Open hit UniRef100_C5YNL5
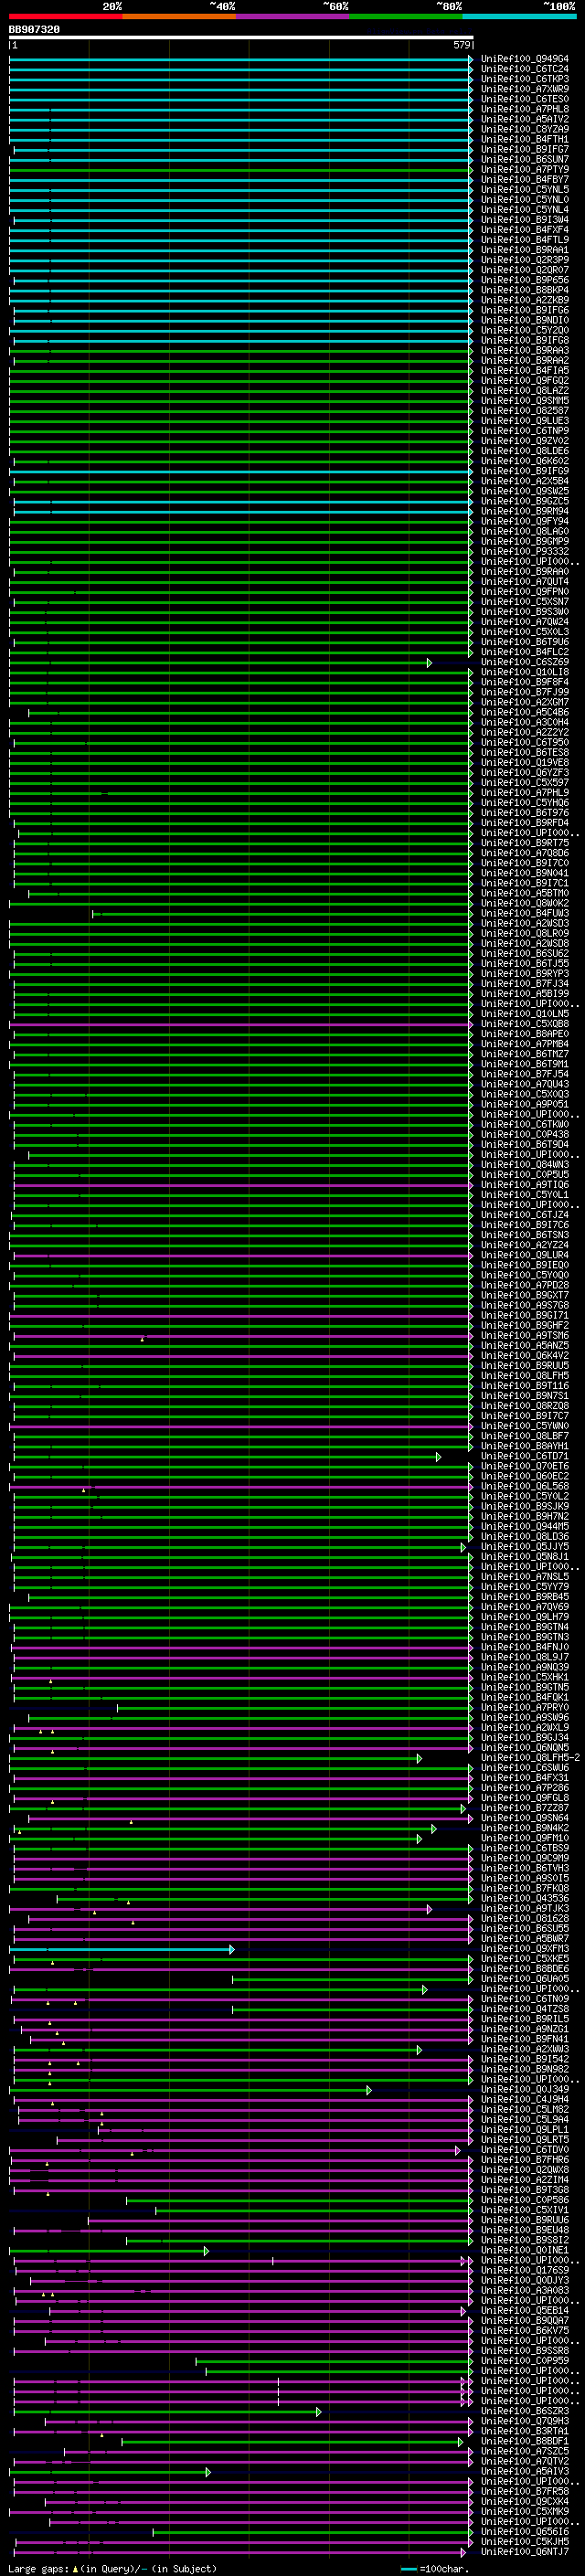Image resolution: width=585 pixels, height=2576 pixels. point(525,190)
